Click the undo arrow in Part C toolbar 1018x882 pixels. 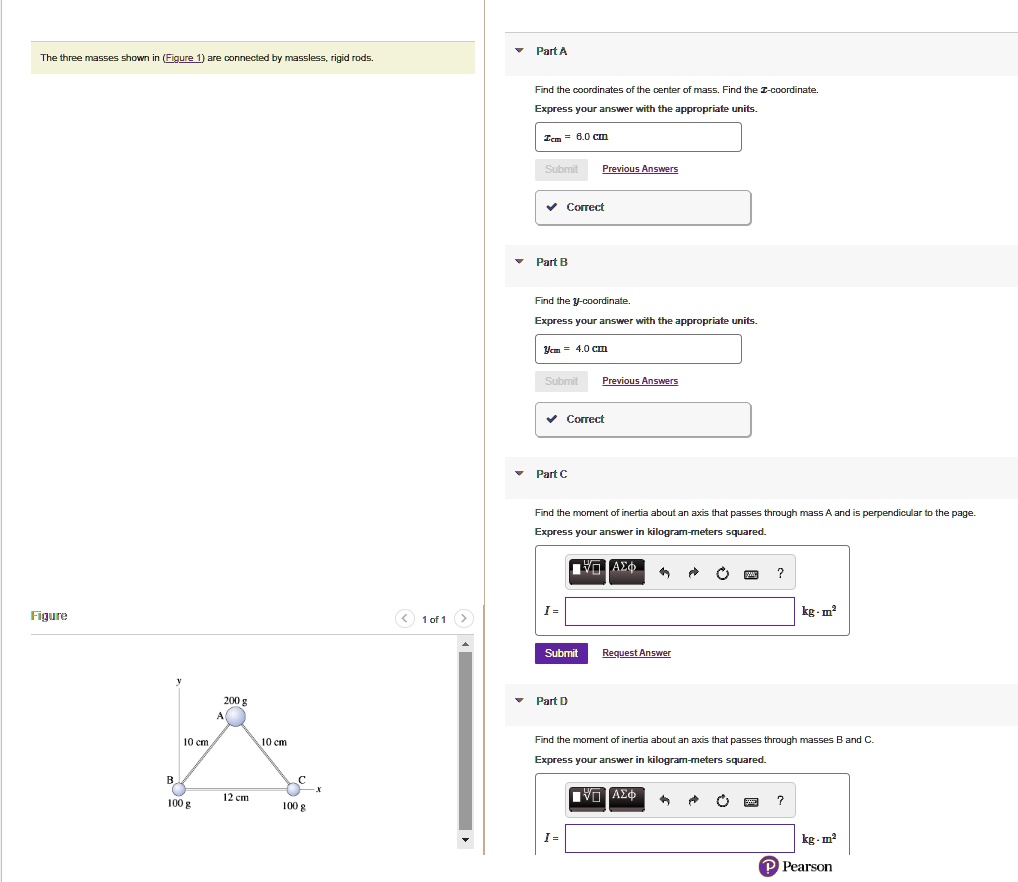click(x=664, y=571)
